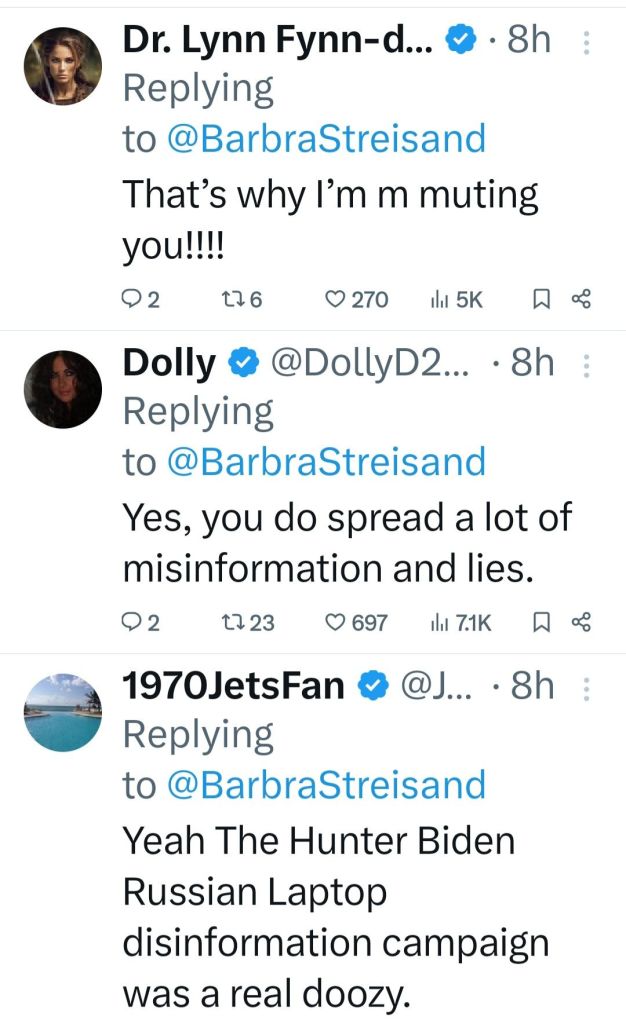
Task: Reply to Dr. Lynn's muting tweet
Action: pos(131,298)
